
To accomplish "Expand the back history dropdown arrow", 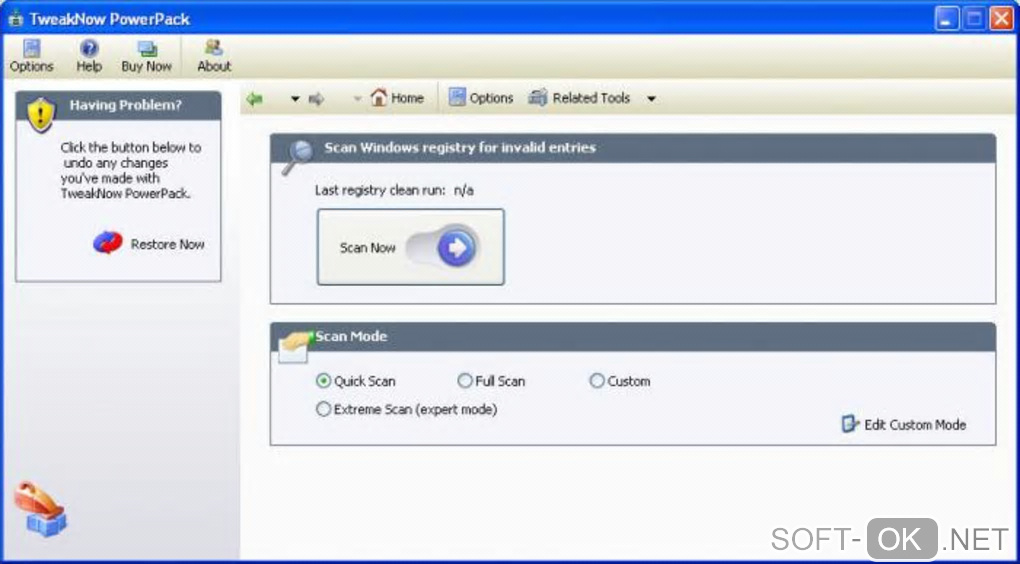I will (295, 100).
